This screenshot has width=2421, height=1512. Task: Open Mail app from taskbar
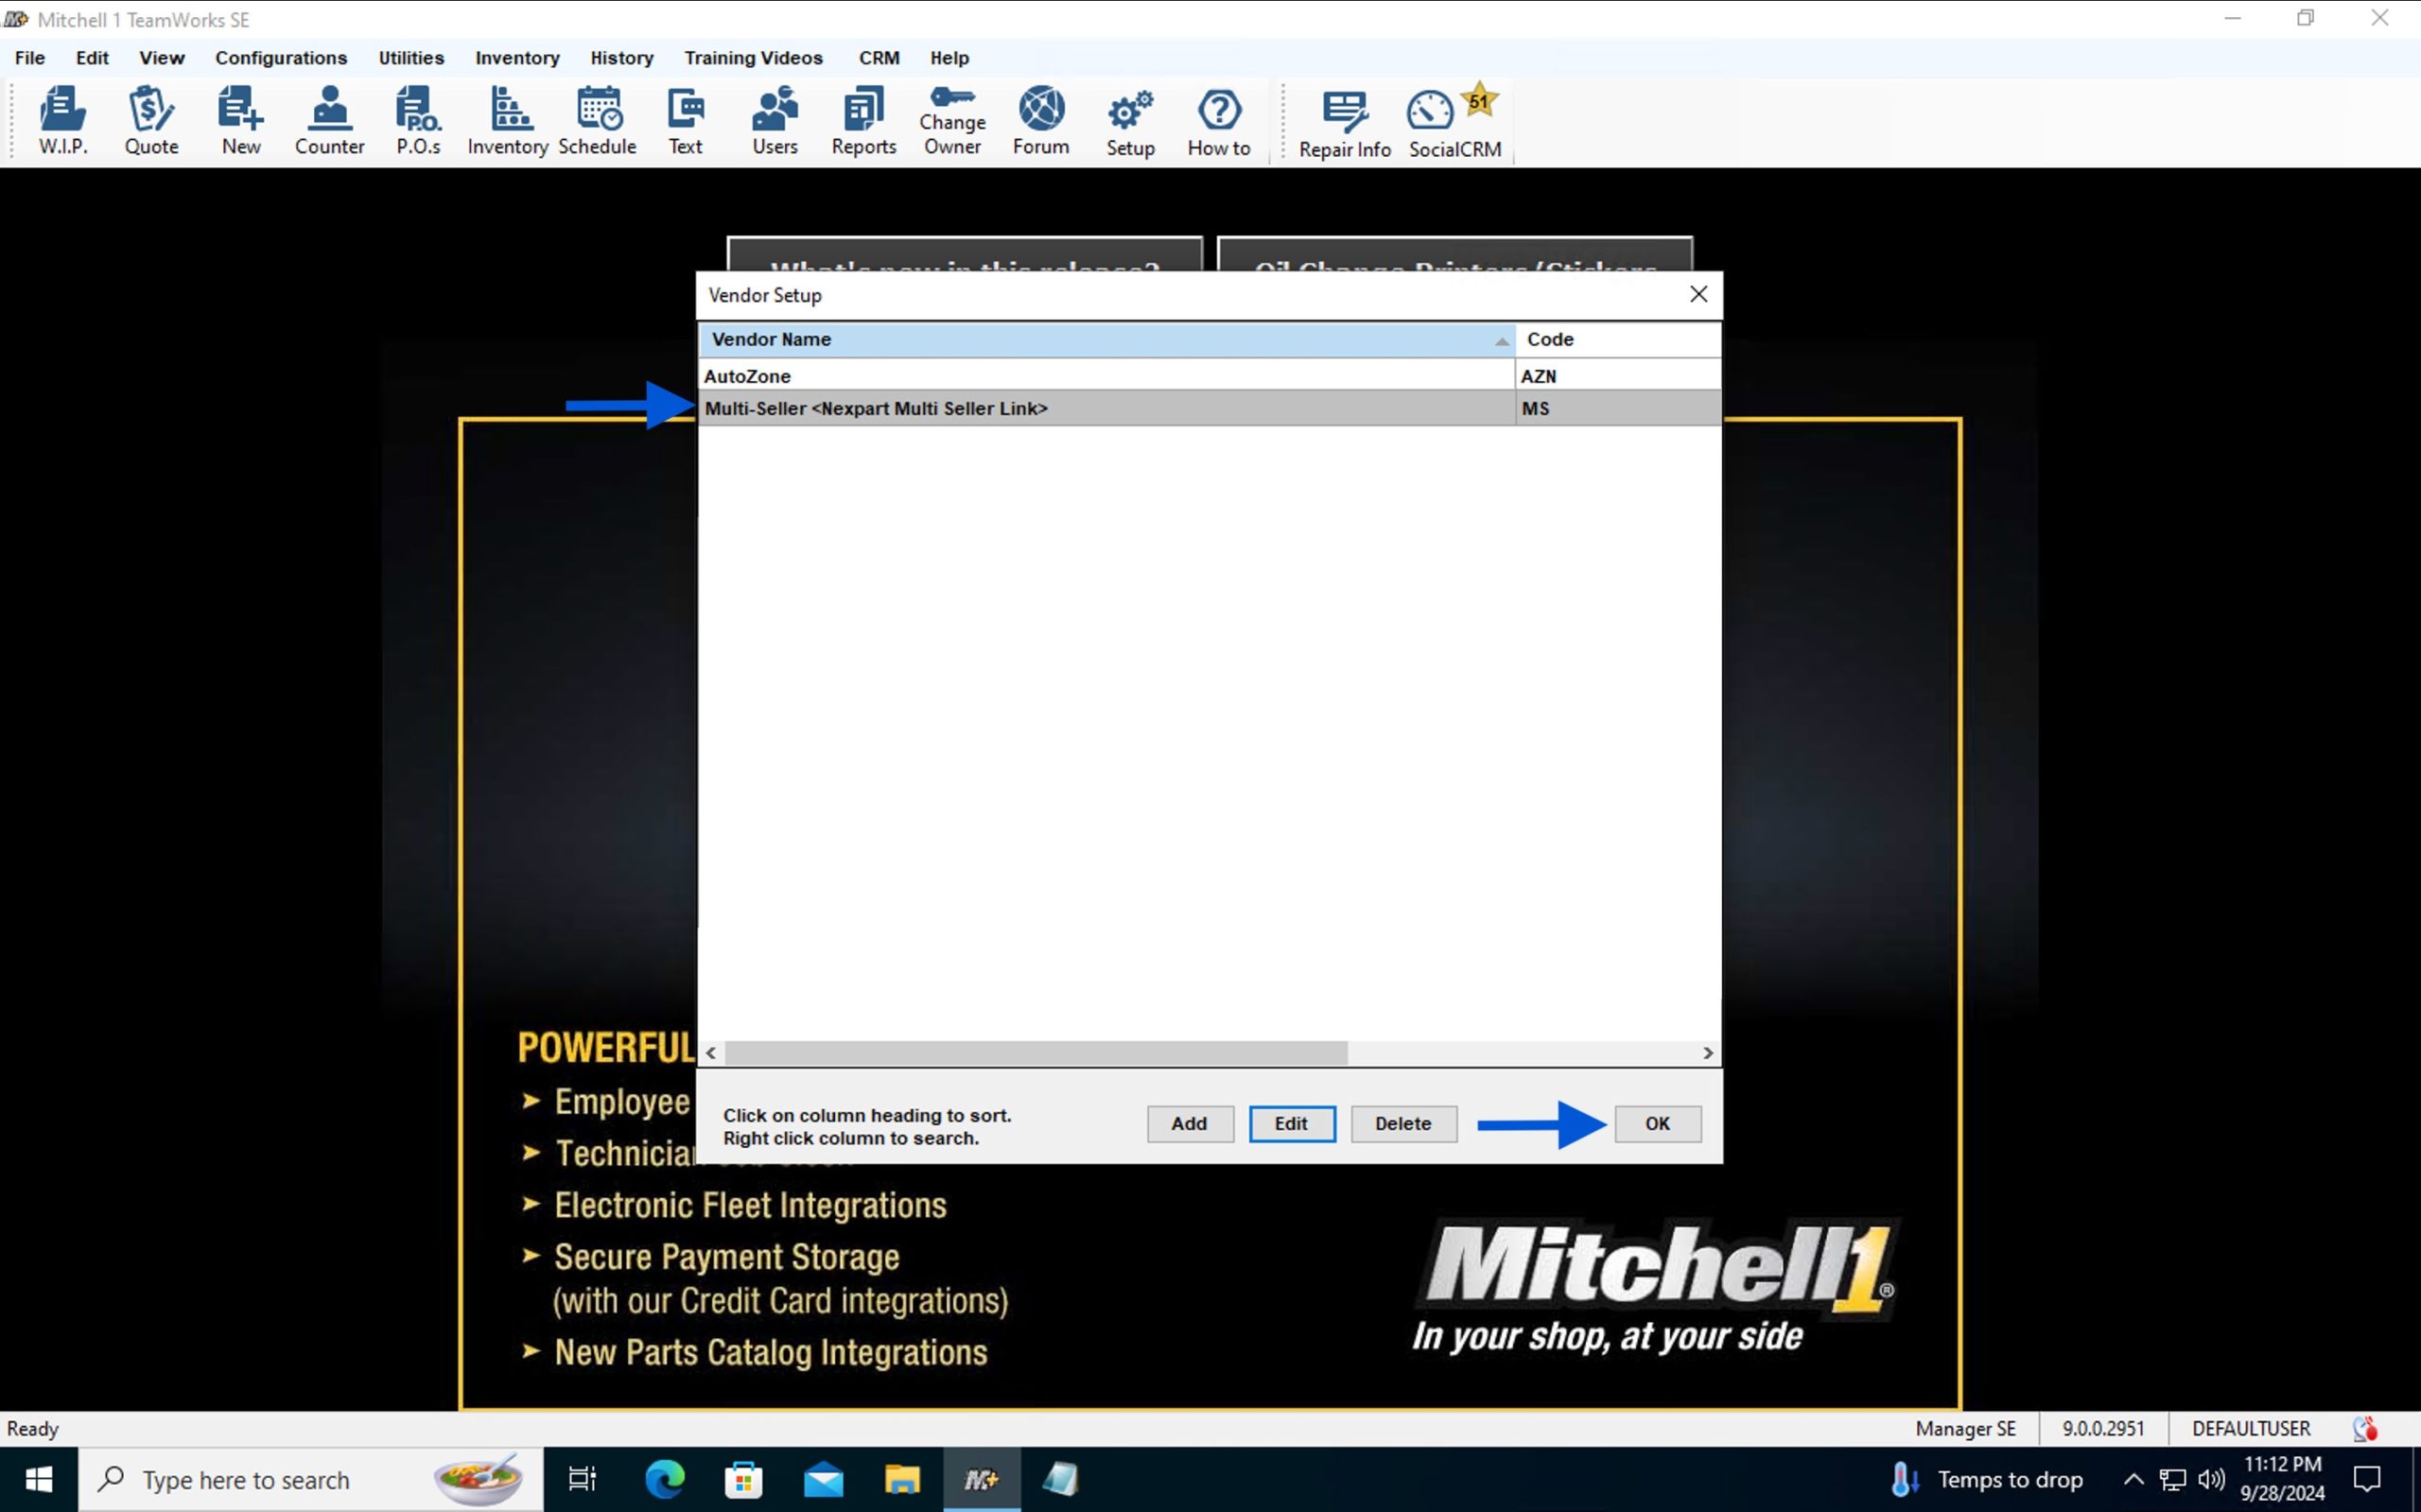823,1479
